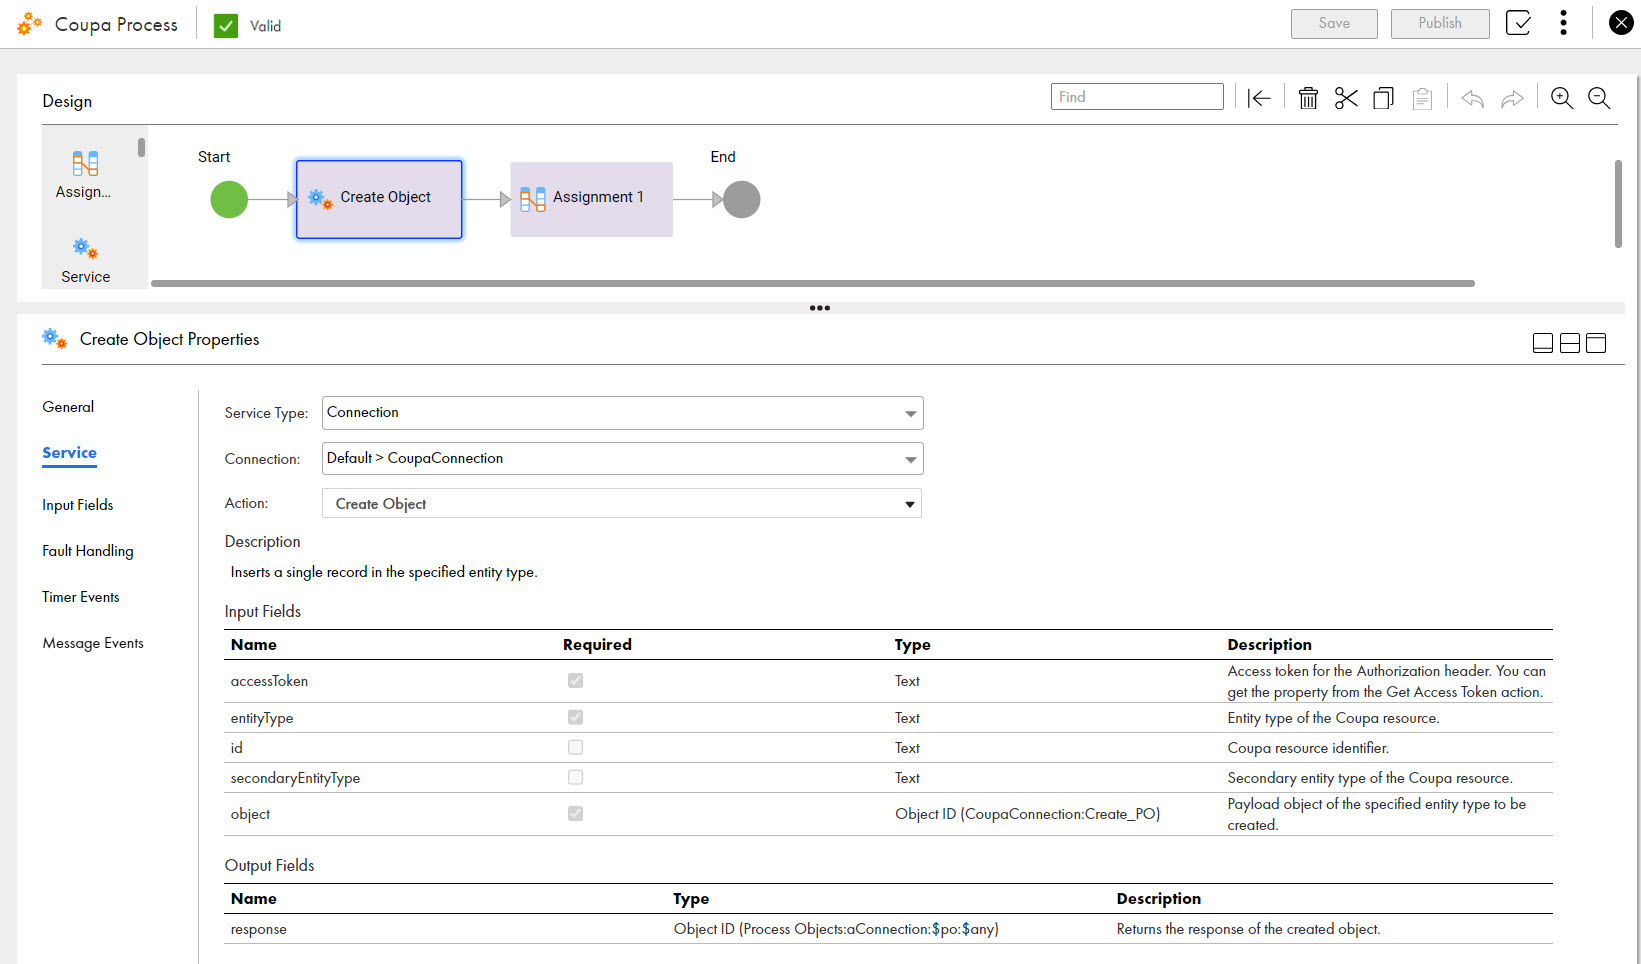Click the Create Object Properties gear icon
This screenshot has width=1641, height=964.
pyautogui.click(x=54, y=339)
